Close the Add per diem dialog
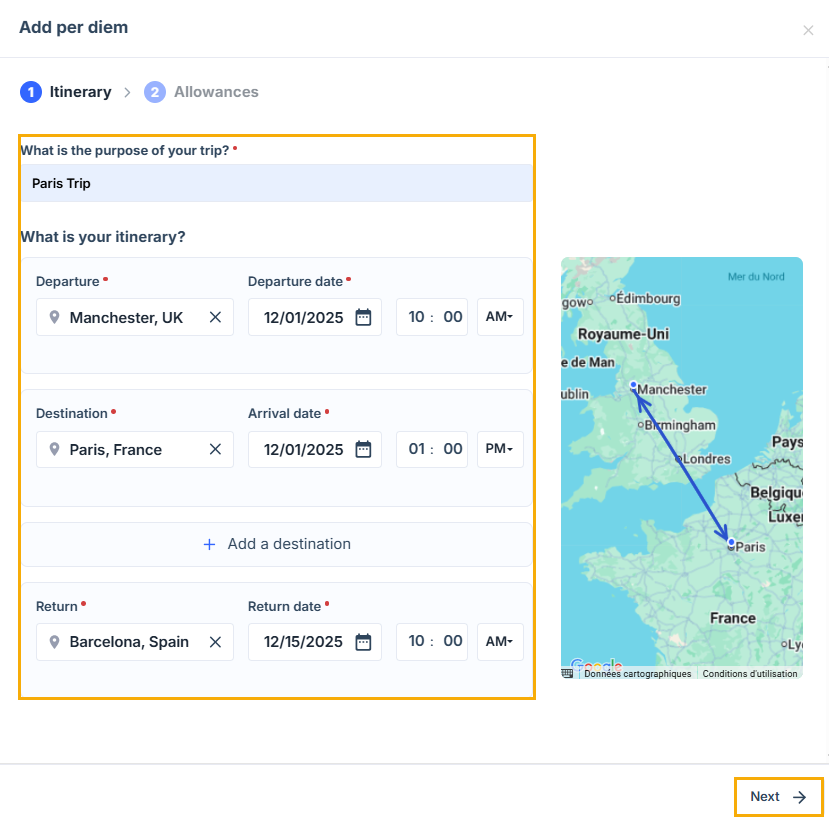 pos(808,30)
